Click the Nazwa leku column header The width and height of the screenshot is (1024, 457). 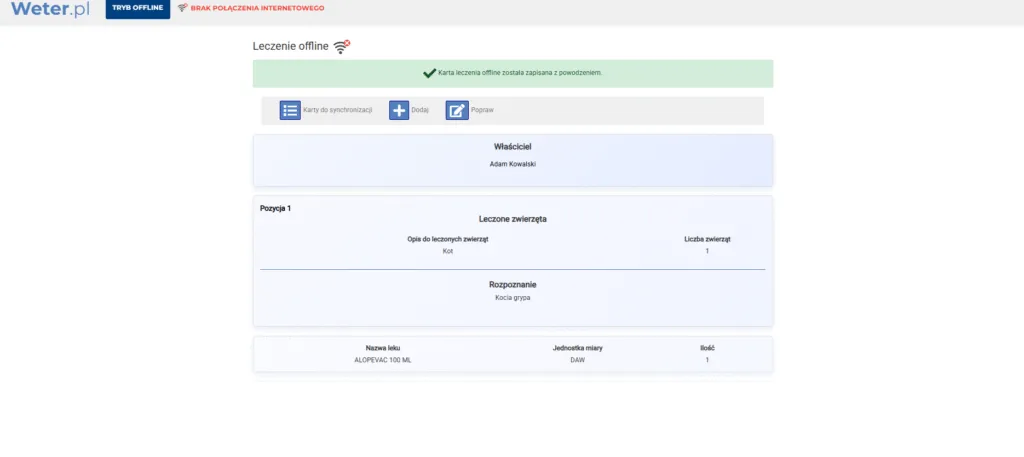click(383, 348)
